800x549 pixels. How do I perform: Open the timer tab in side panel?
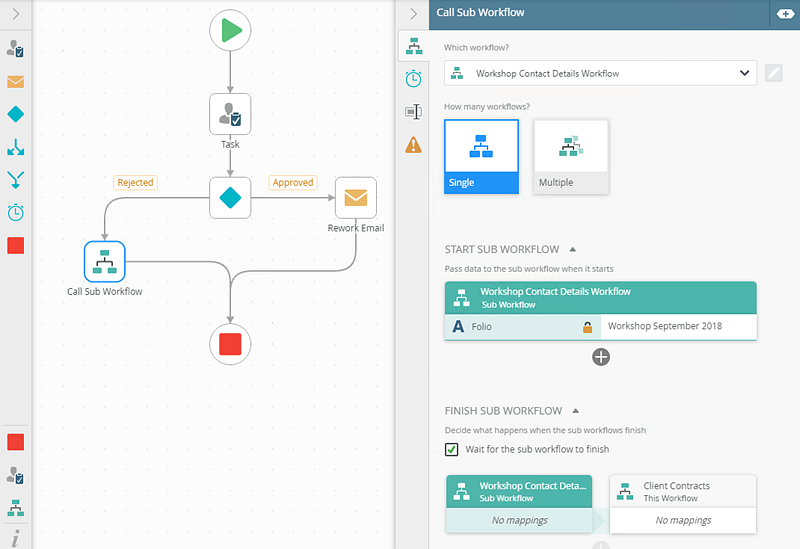(x=413, y=78)
